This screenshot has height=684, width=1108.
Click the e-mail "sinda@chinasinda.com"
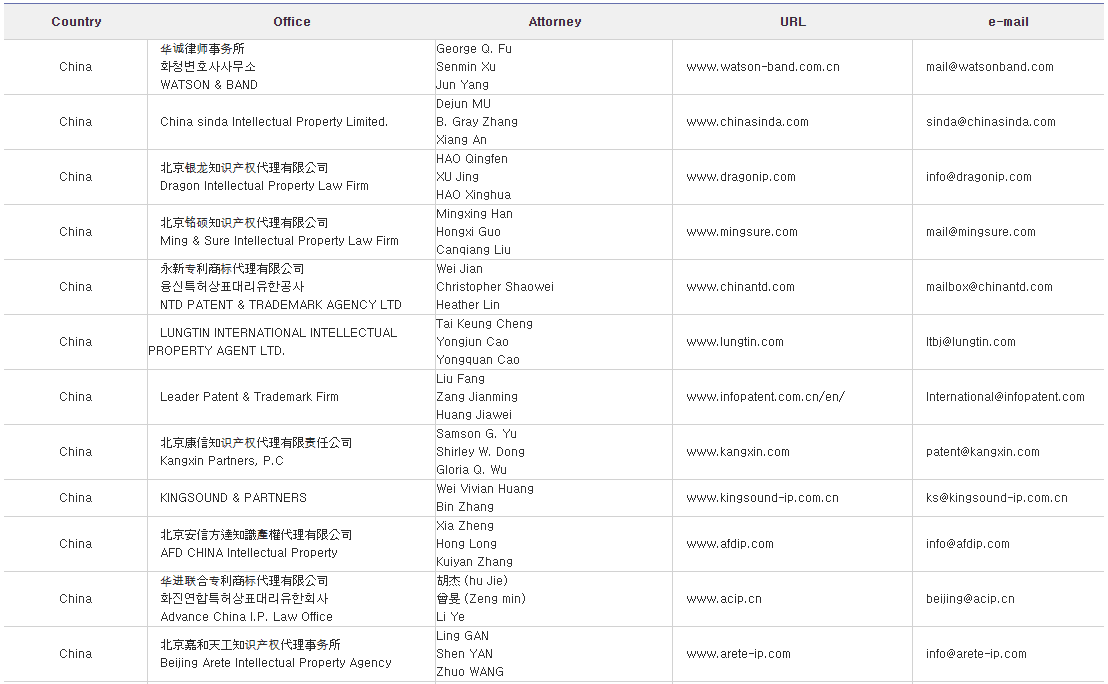coord(991,122)
